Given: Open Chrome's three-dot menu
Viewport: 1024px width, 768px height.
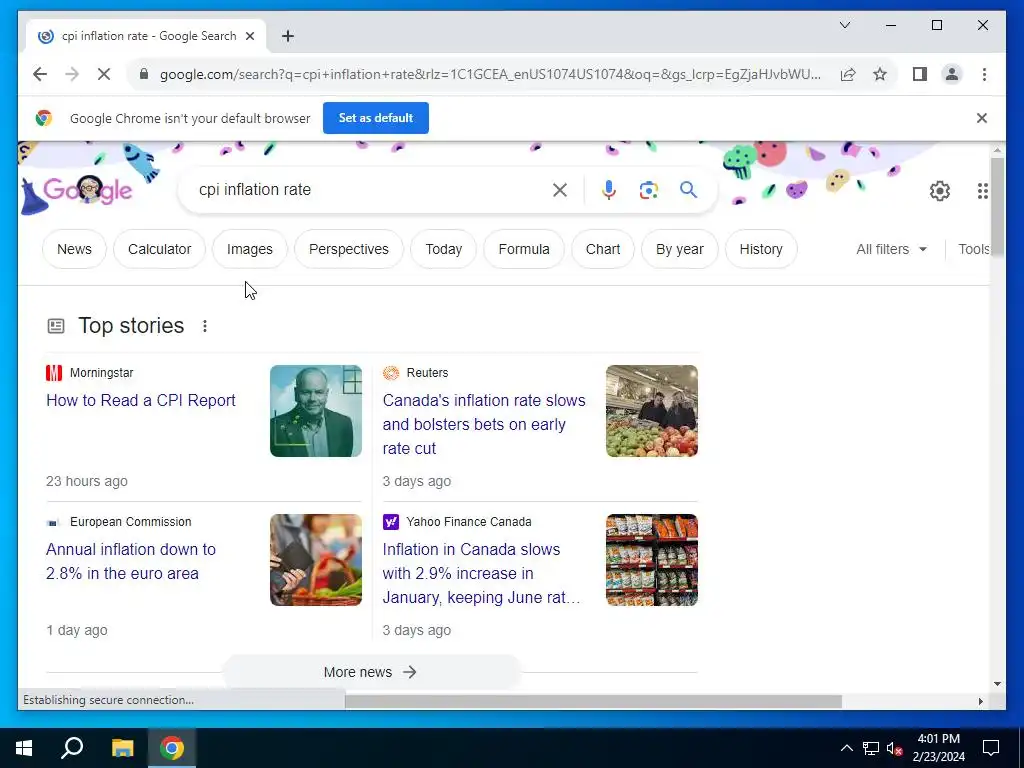Looking at the screenshot, I should [984, 74].
